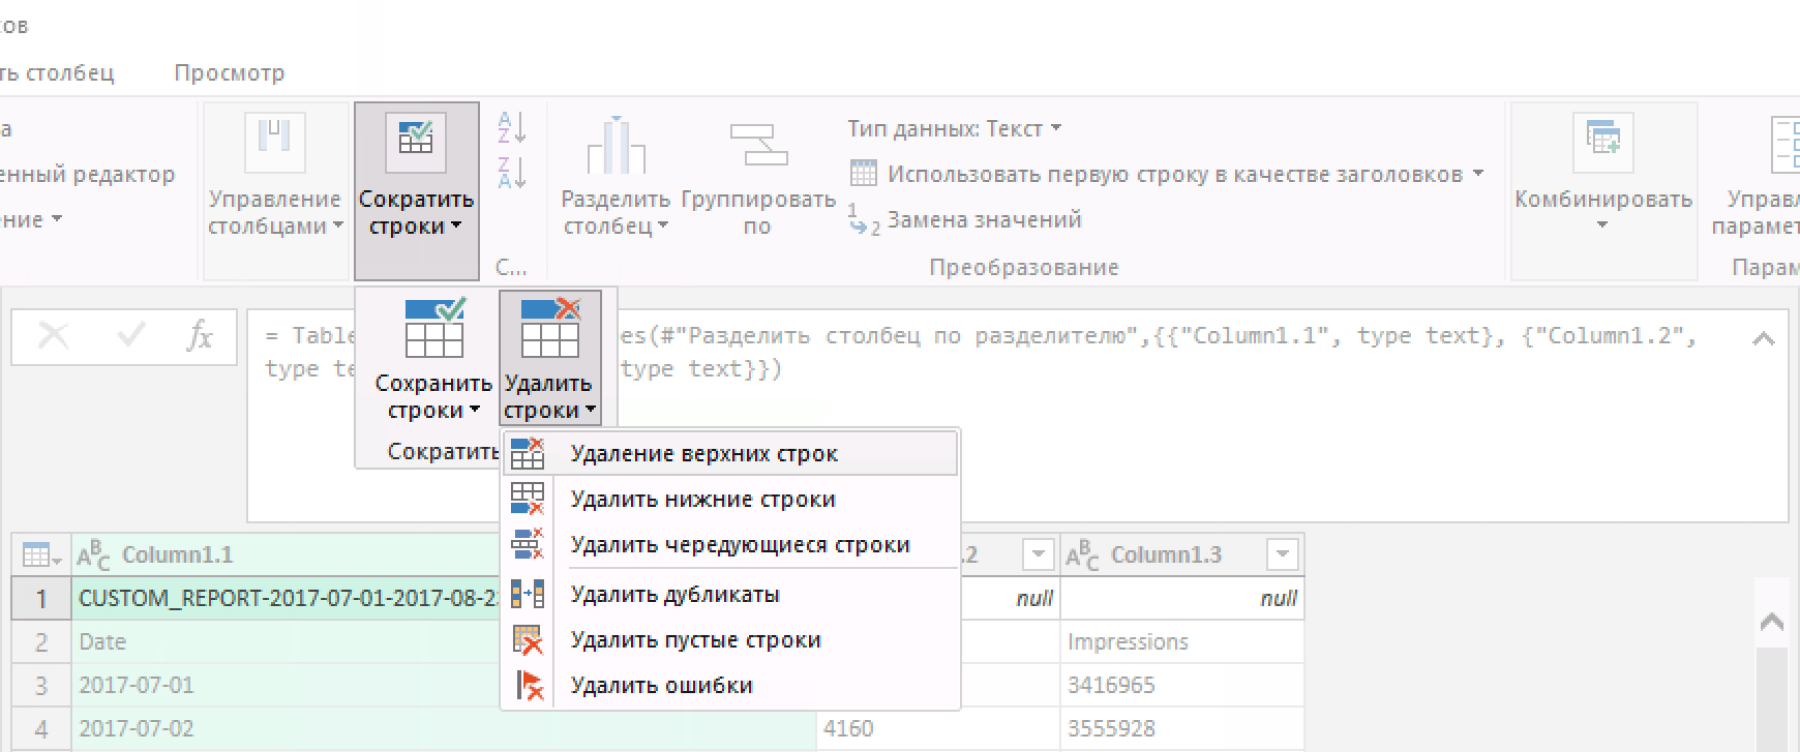1800x752 pixels.
Task: Click scroll up arrow on grid scrollbar
Action: [x=1771, y=622]
